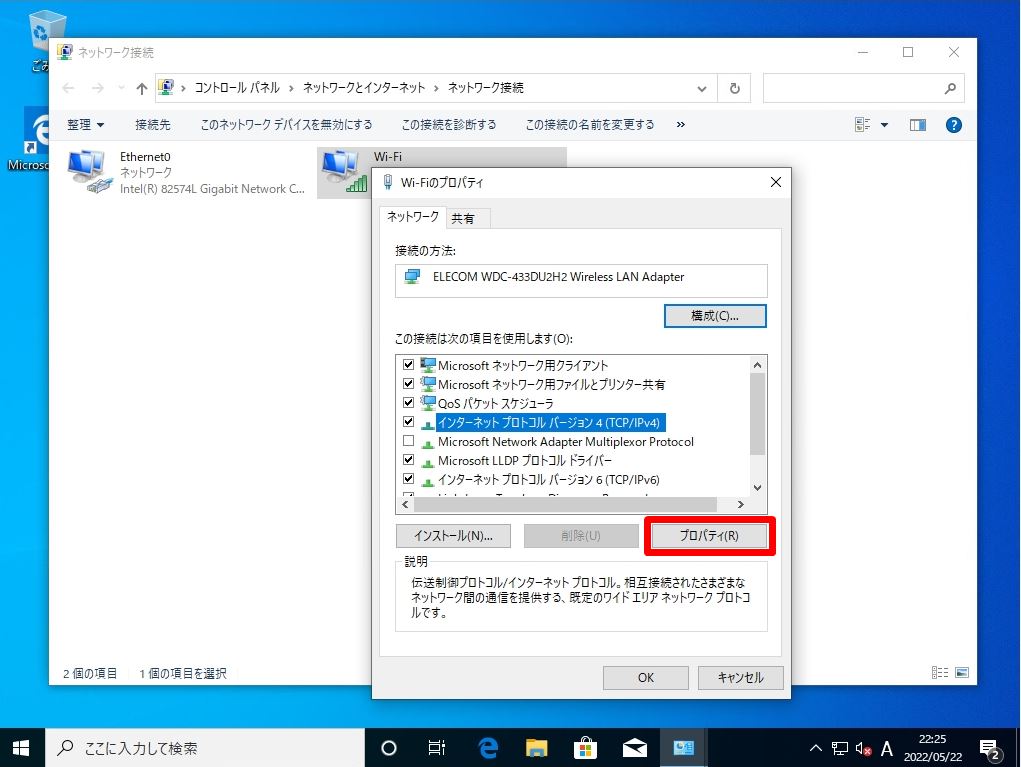Click the Control Panel taskbar icon
This screenshot has width=1021, height=767.
(x=683, y=748)
